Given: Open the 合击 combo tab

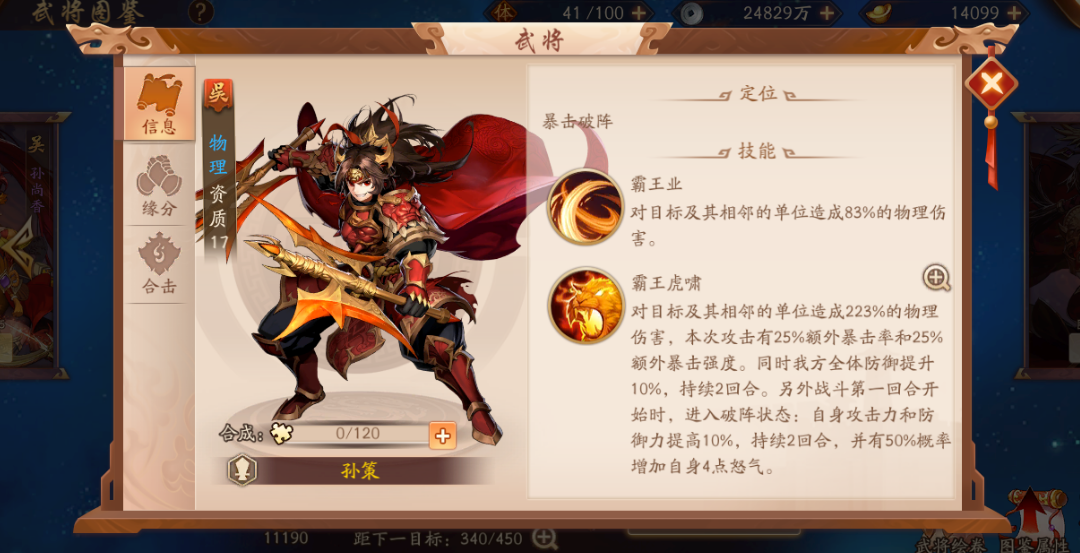Looking at the screenshot, I should (x=159, y=264).
